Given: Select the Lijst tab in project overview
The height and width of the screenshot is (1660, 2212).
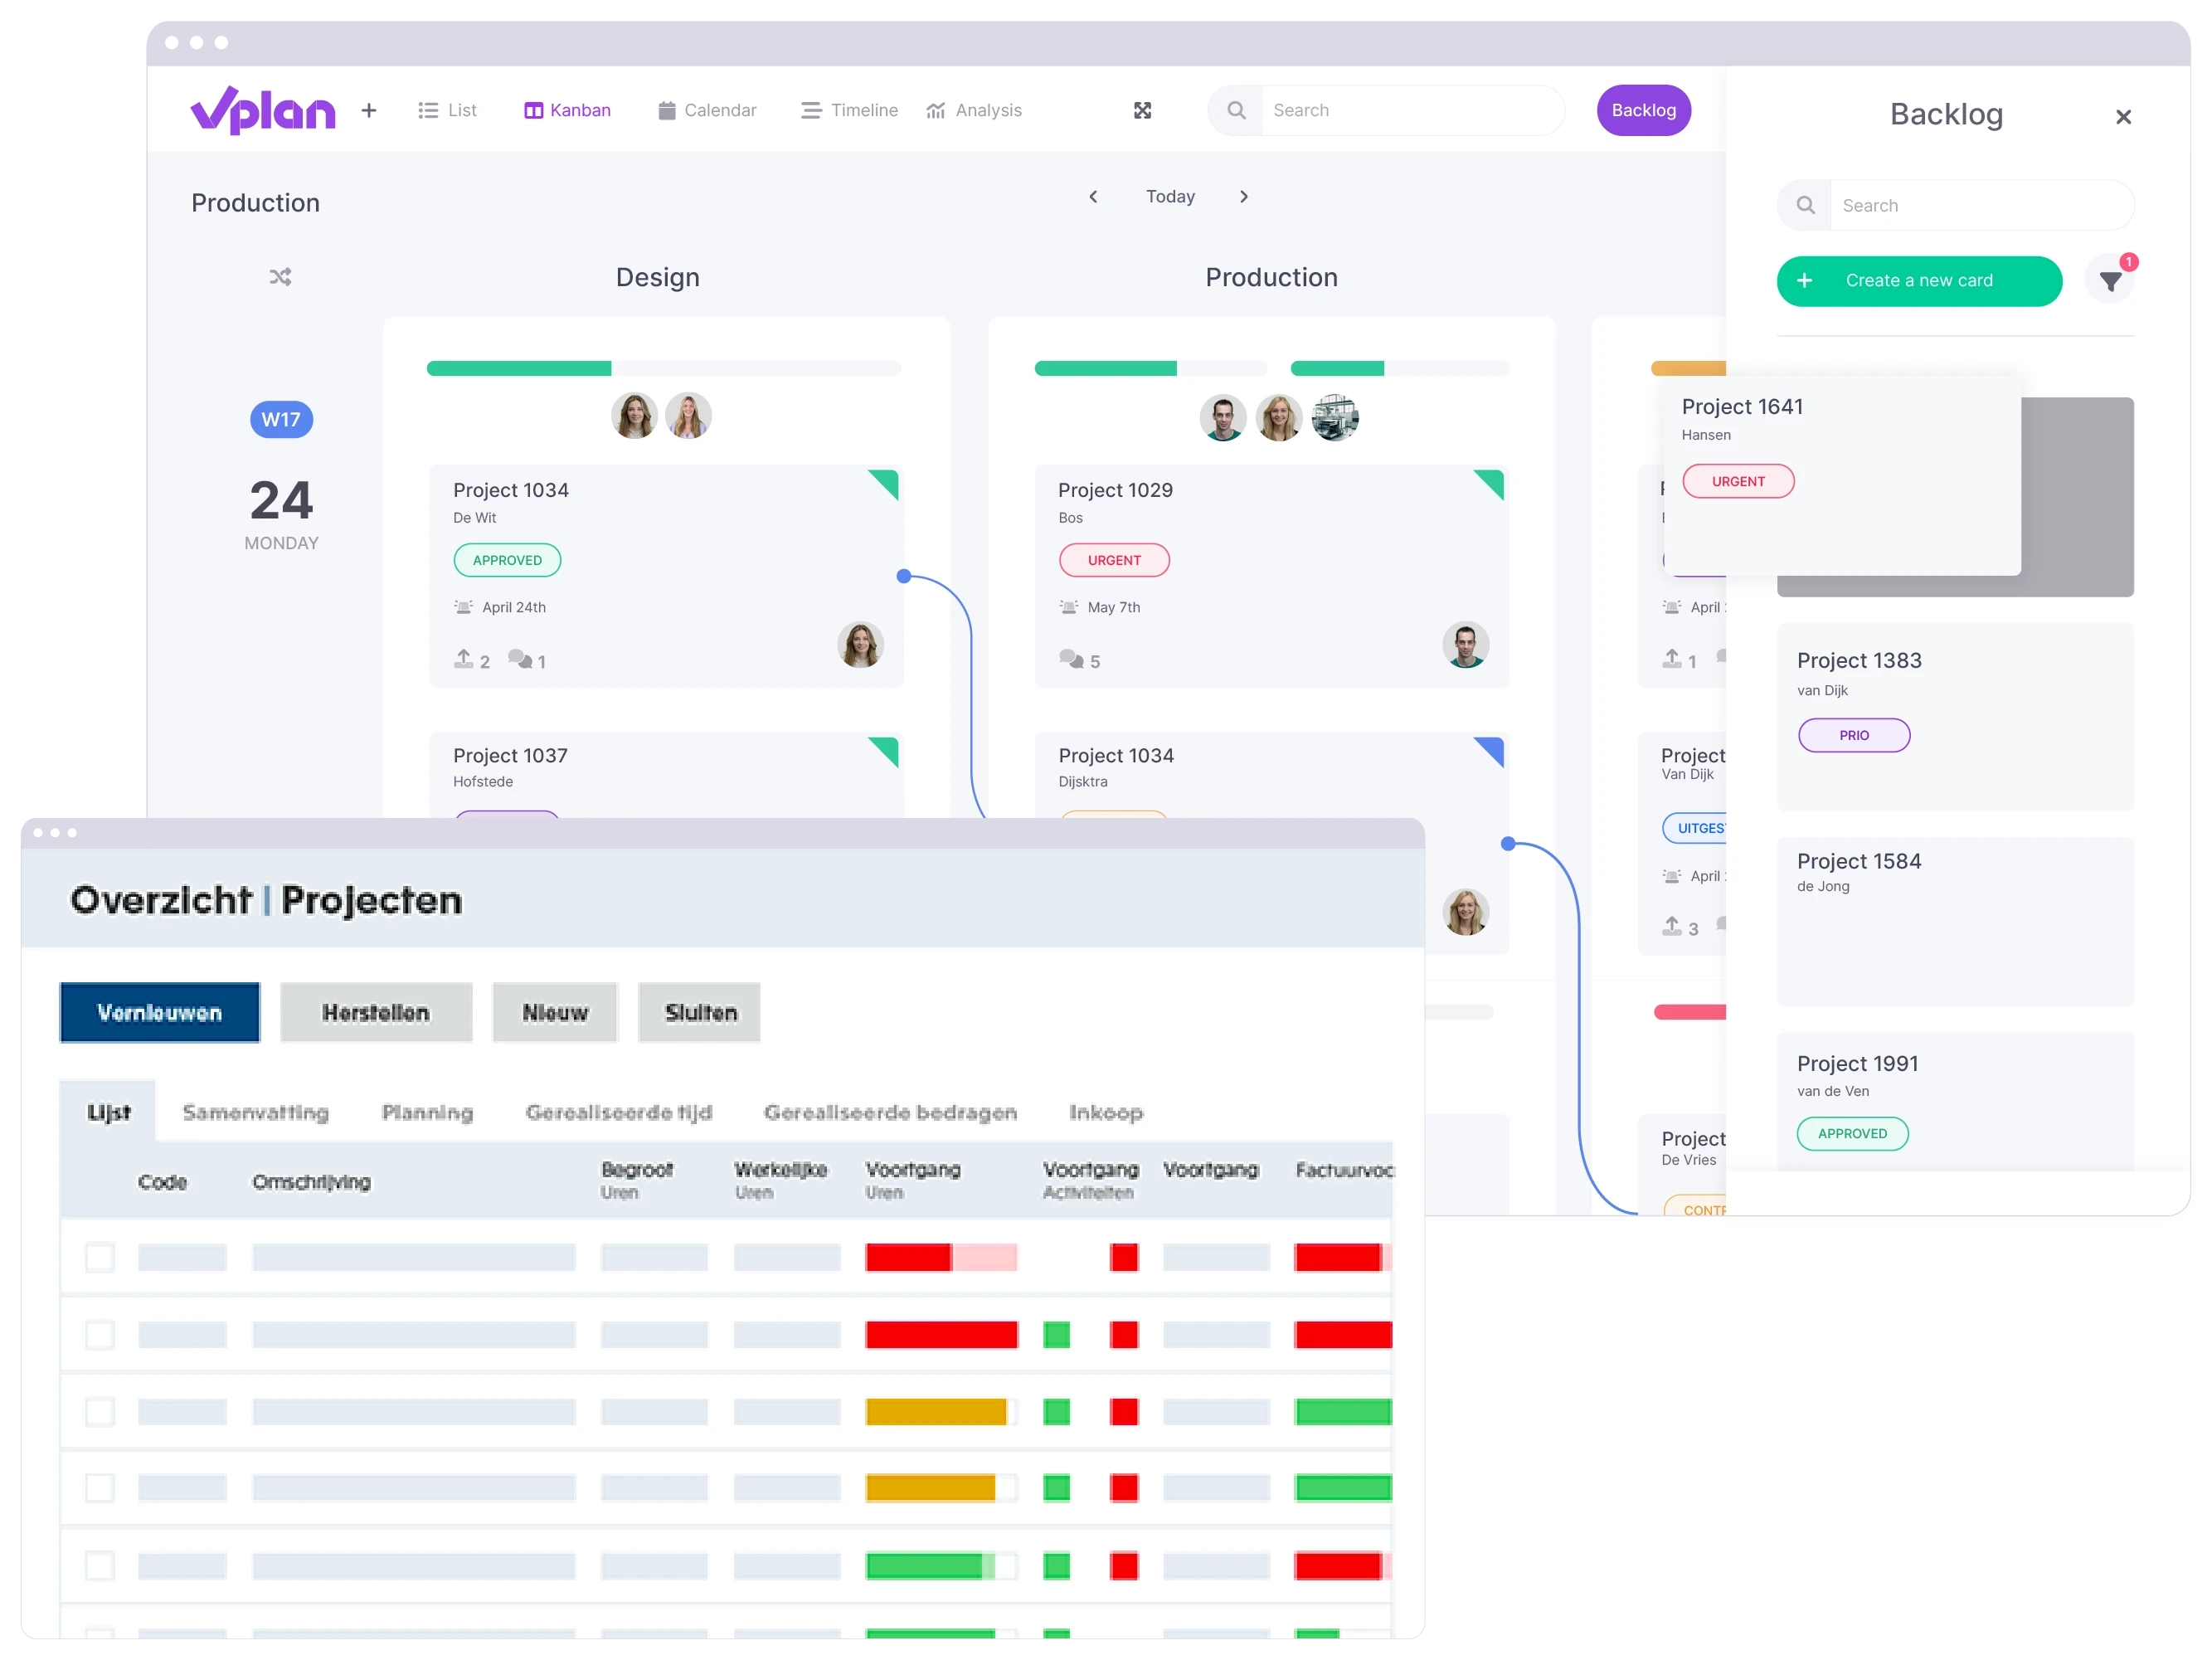Looking at the screenshot, I should click(x=108, y=1111).
